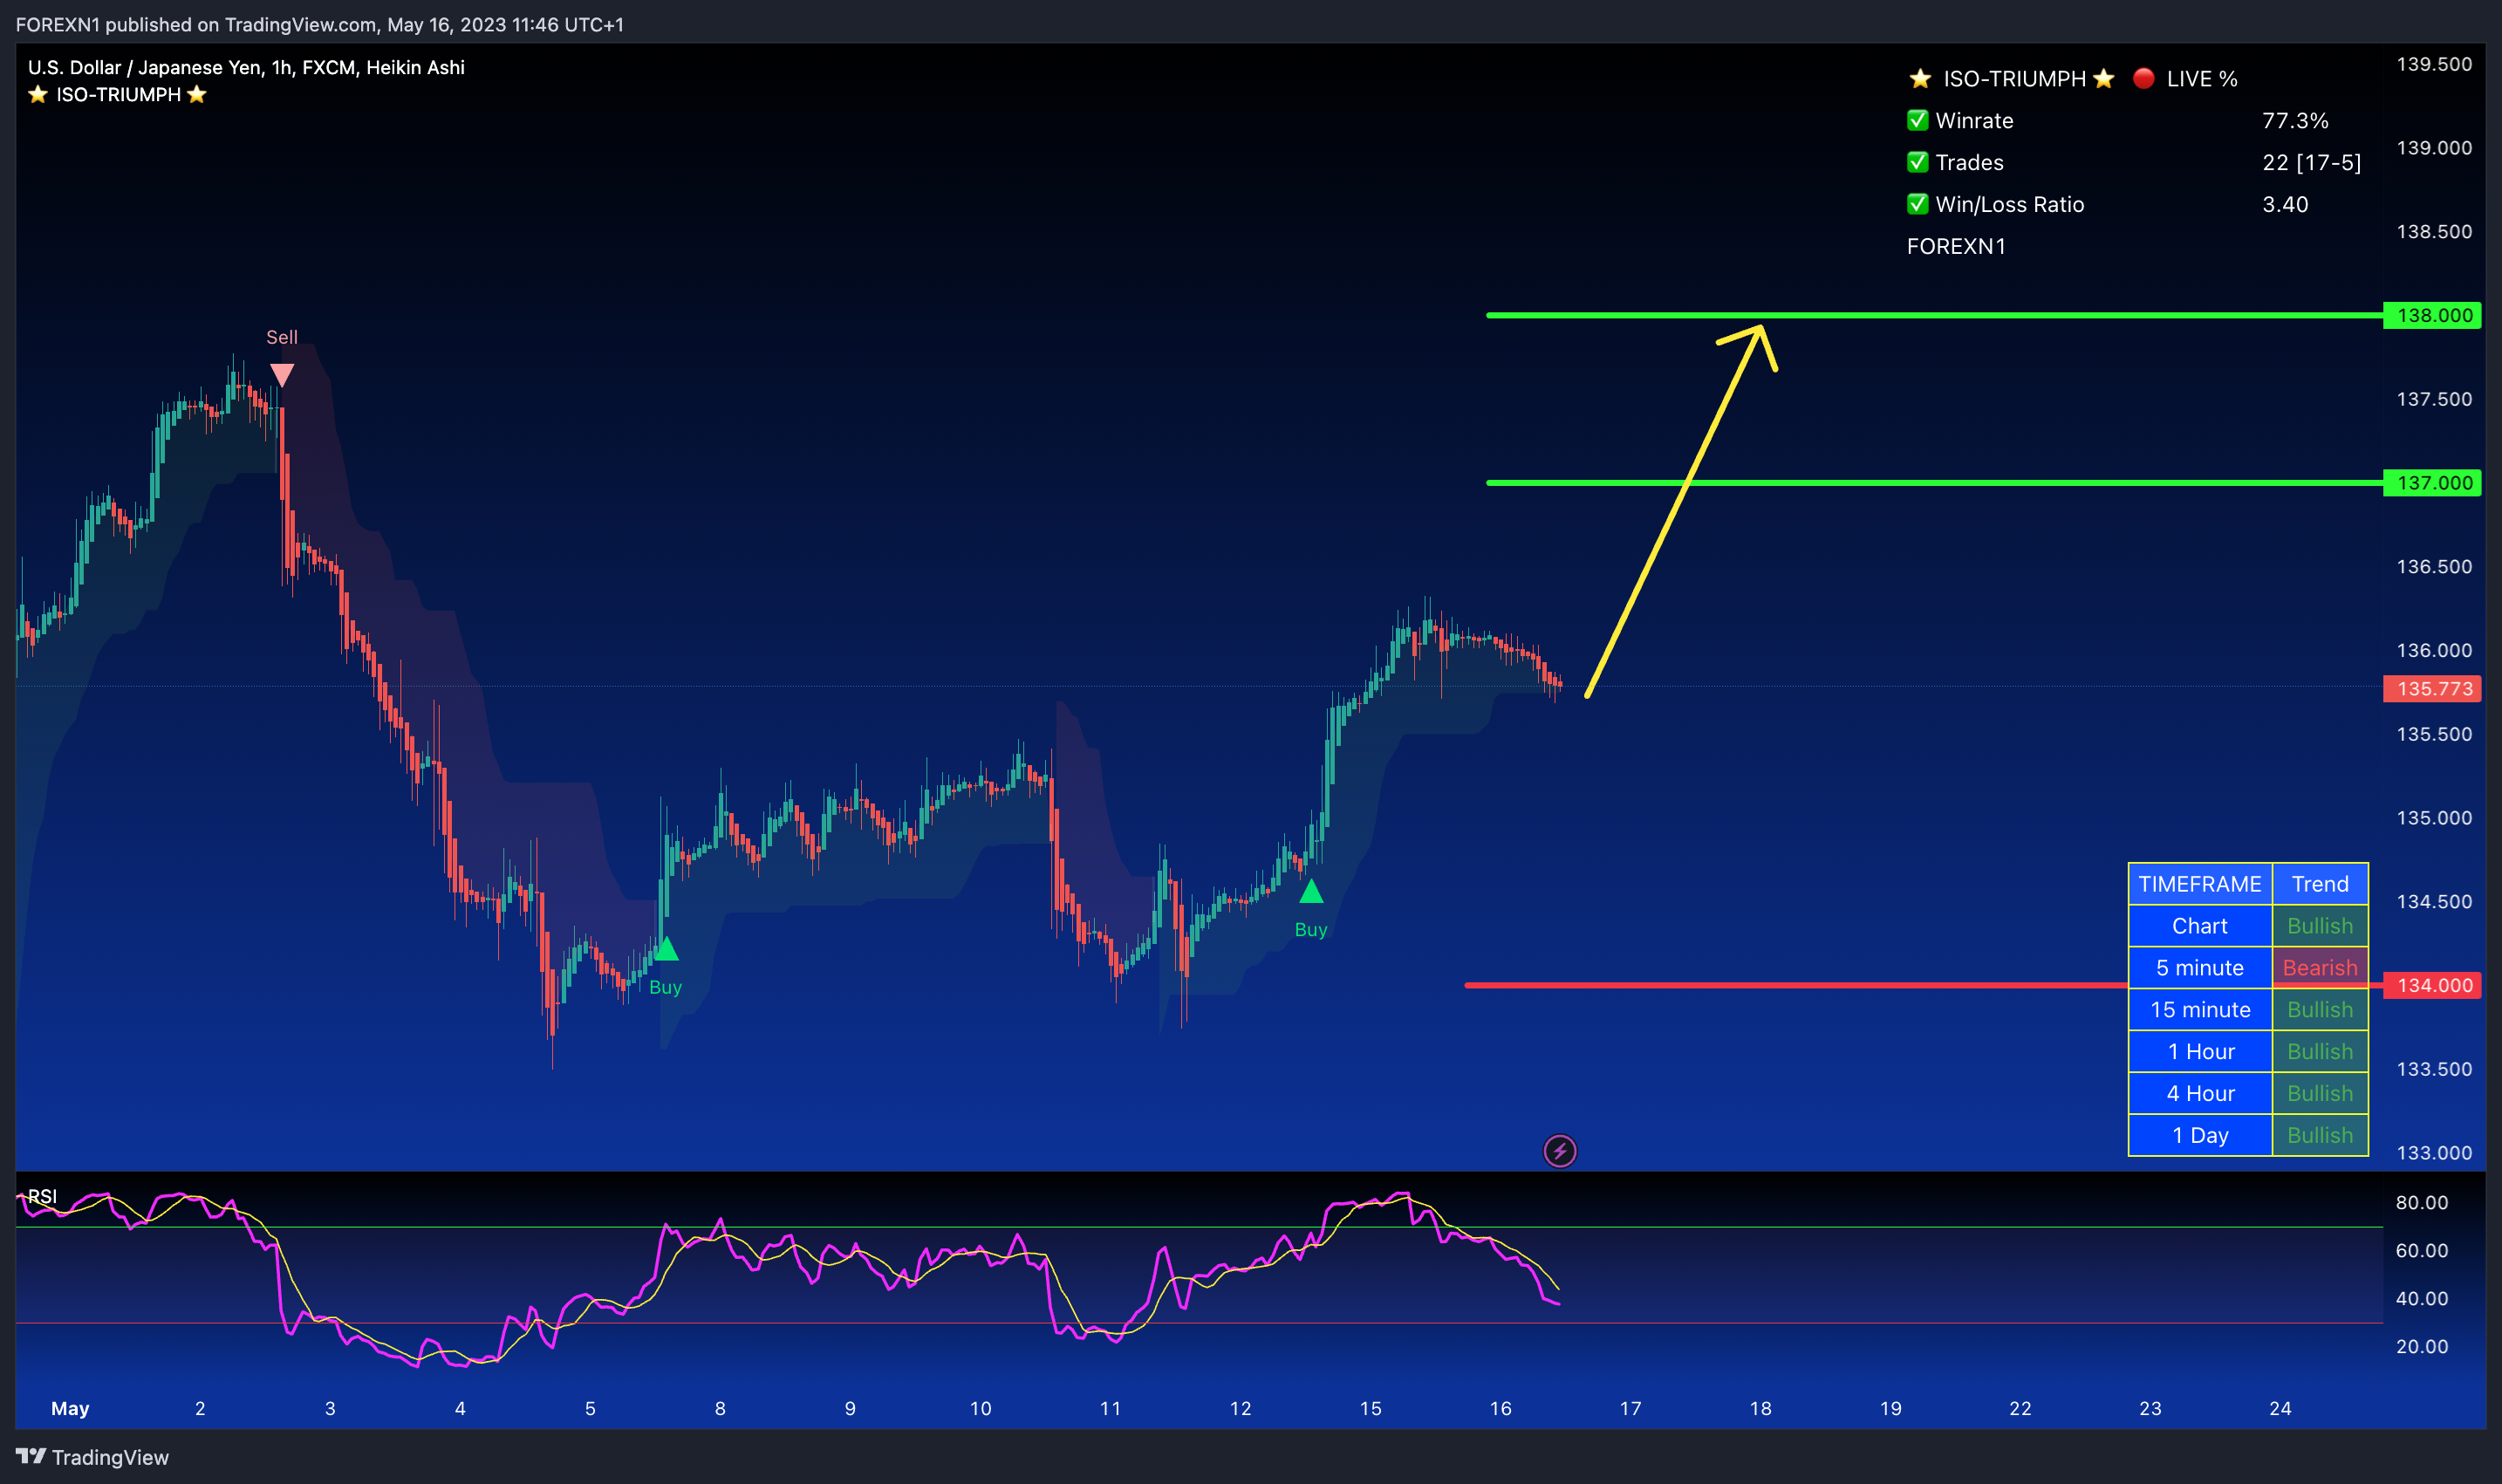Image resolution: width=2502 pixels, height=1484 pixels.
Task: Click the current price 135.773 label
Action: pos(2433,689)
